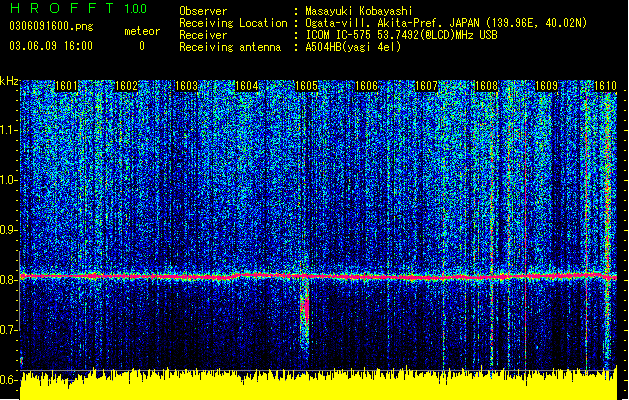Click the 1601 time marker label
Viewport: 629px width, 400px height.
[66, 86]
